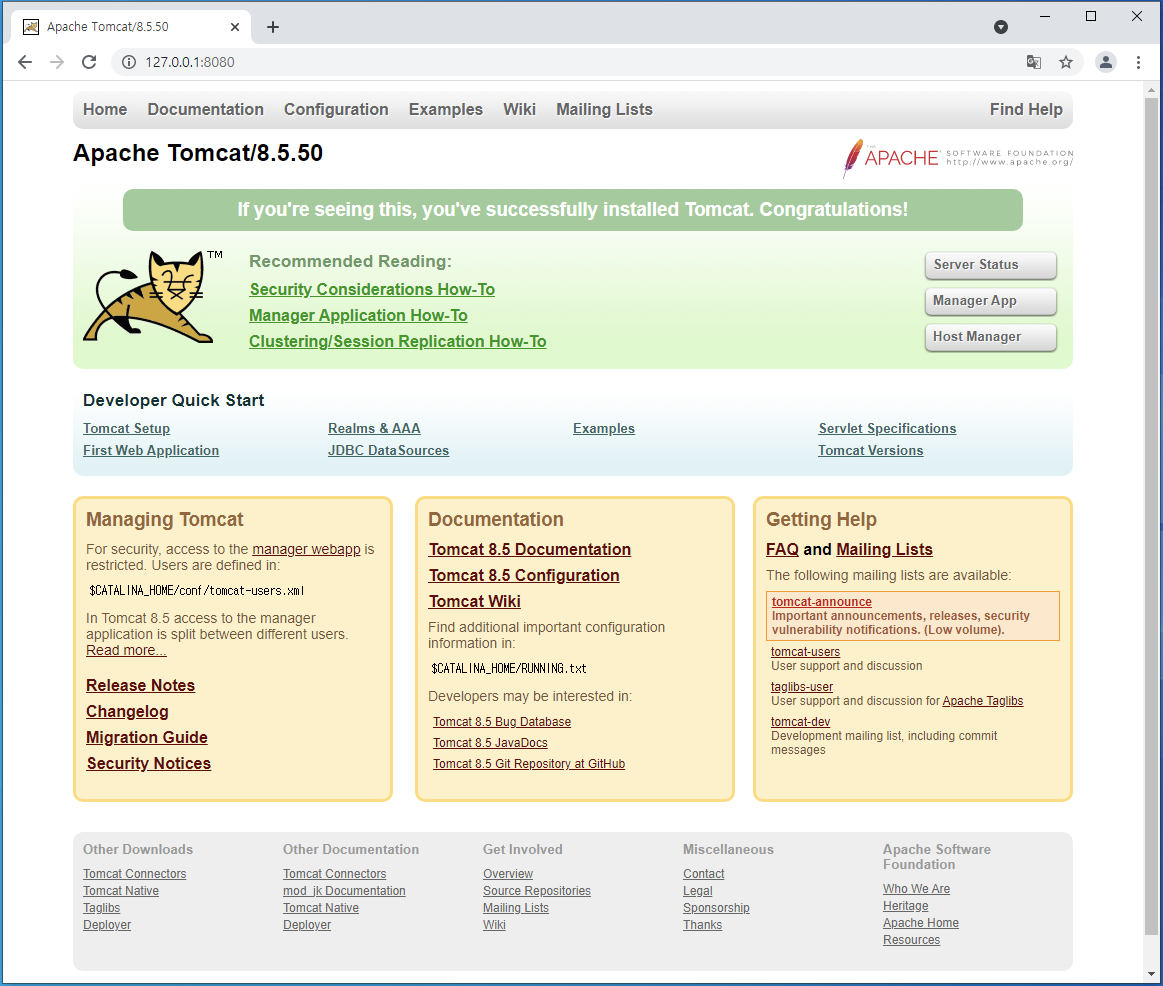
Task: Open Release Notes link
Action: [x=140, y=686]
